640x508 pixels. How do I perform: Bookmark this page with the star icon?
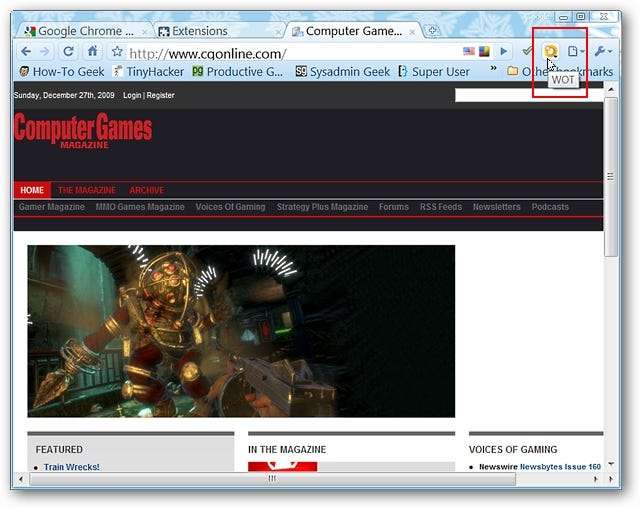point(117,52)
